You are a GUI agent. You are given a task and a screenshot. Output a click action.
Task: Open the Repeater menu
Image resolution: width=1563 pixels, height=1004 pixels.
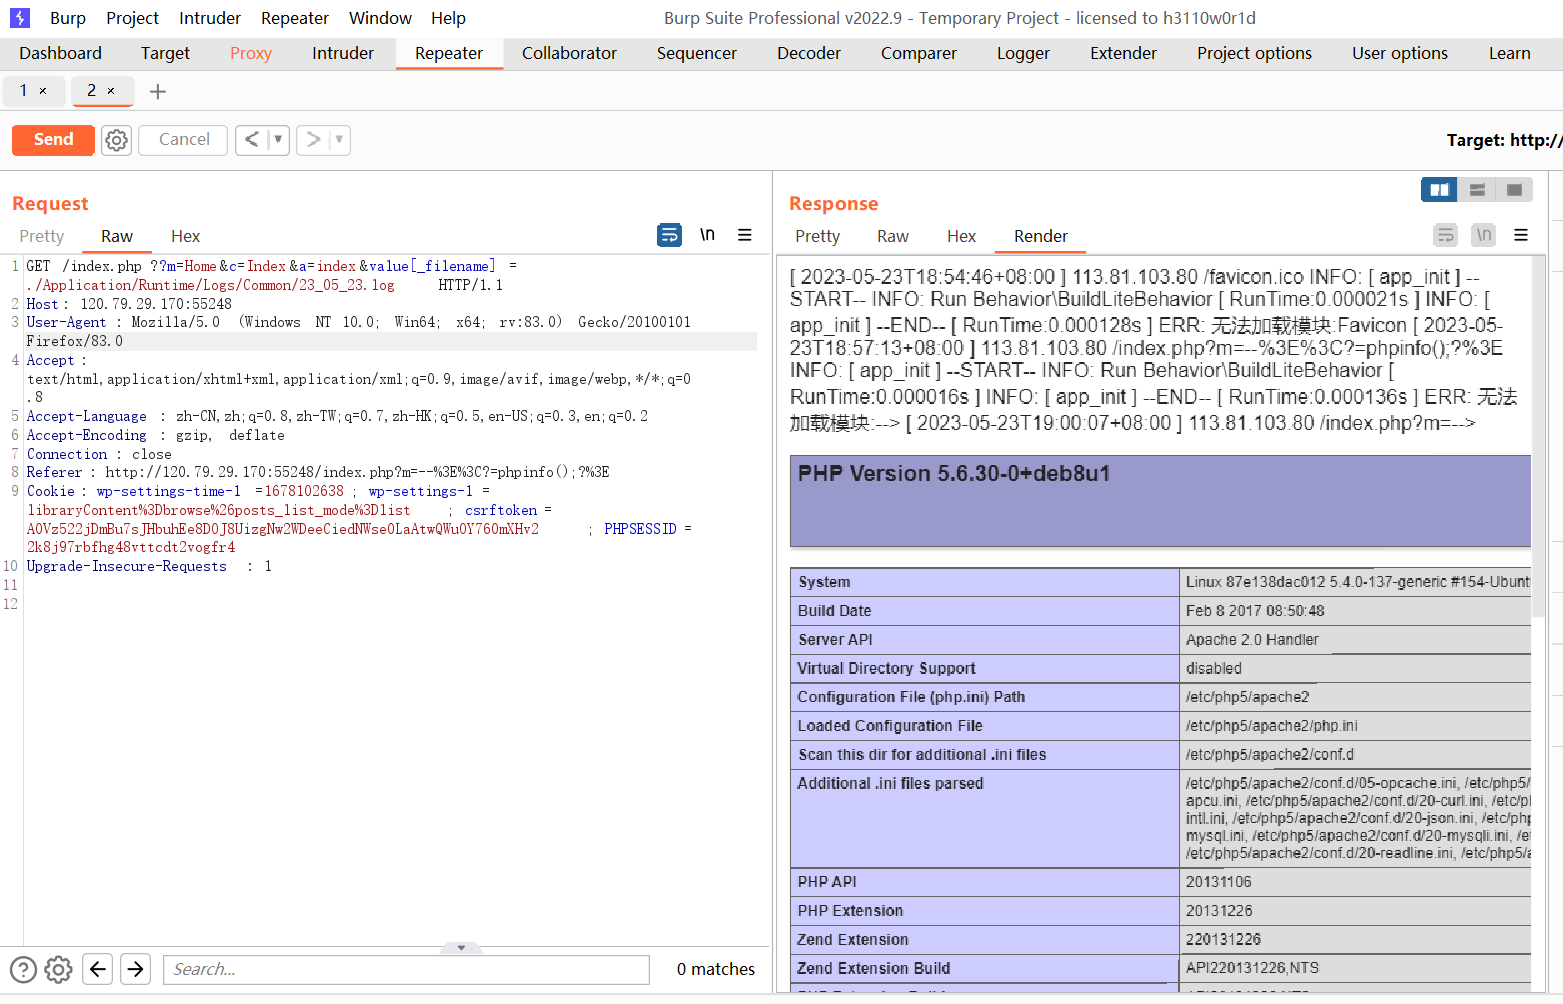(295, 18)
